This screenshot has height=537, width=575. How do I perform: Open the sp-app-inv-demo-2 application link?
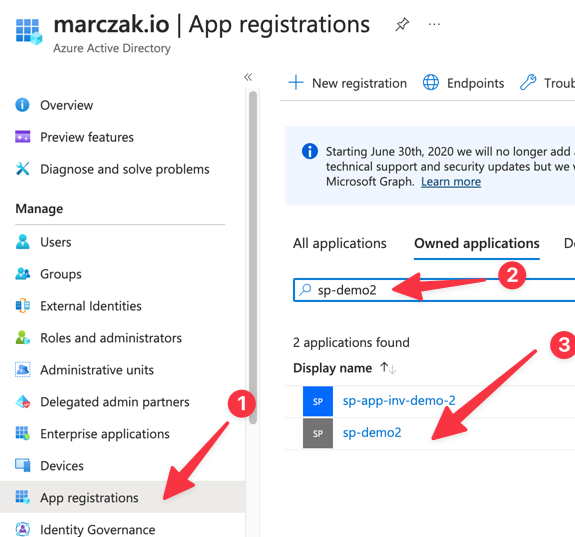pos(399,401)
